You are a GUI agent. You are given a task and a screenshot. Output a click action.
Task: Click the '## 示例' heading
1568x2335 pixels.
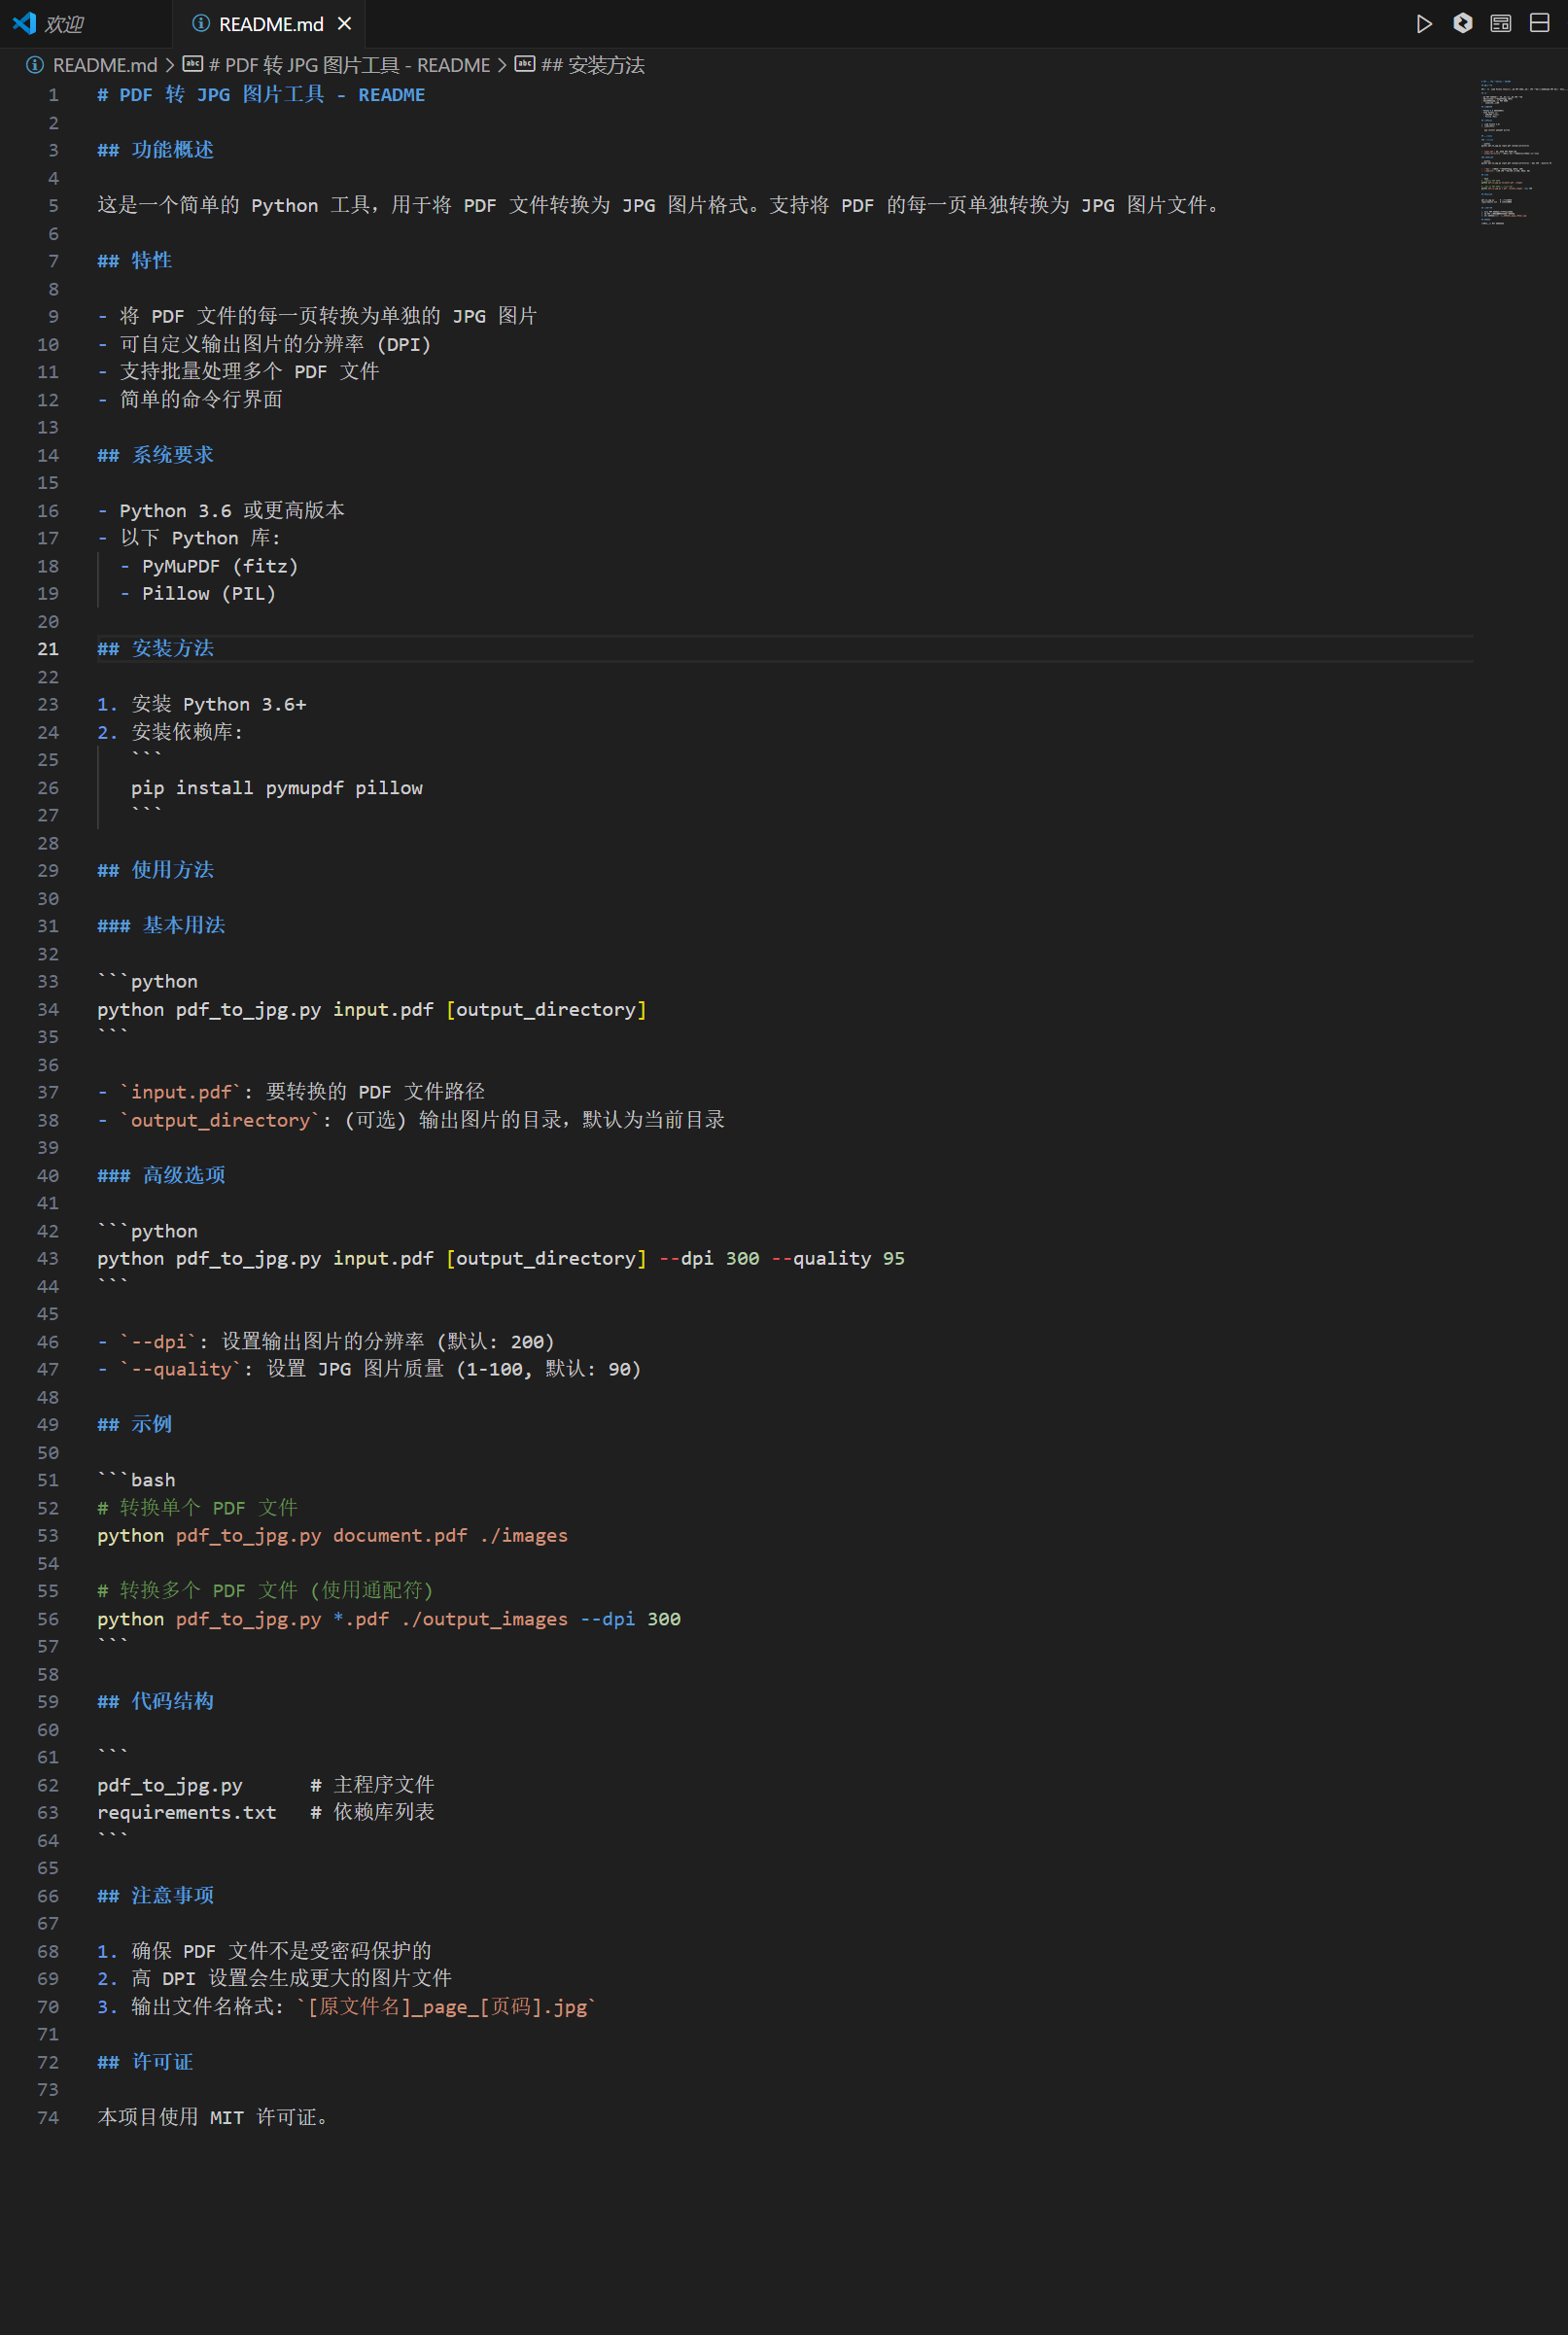click(134, 1424)
